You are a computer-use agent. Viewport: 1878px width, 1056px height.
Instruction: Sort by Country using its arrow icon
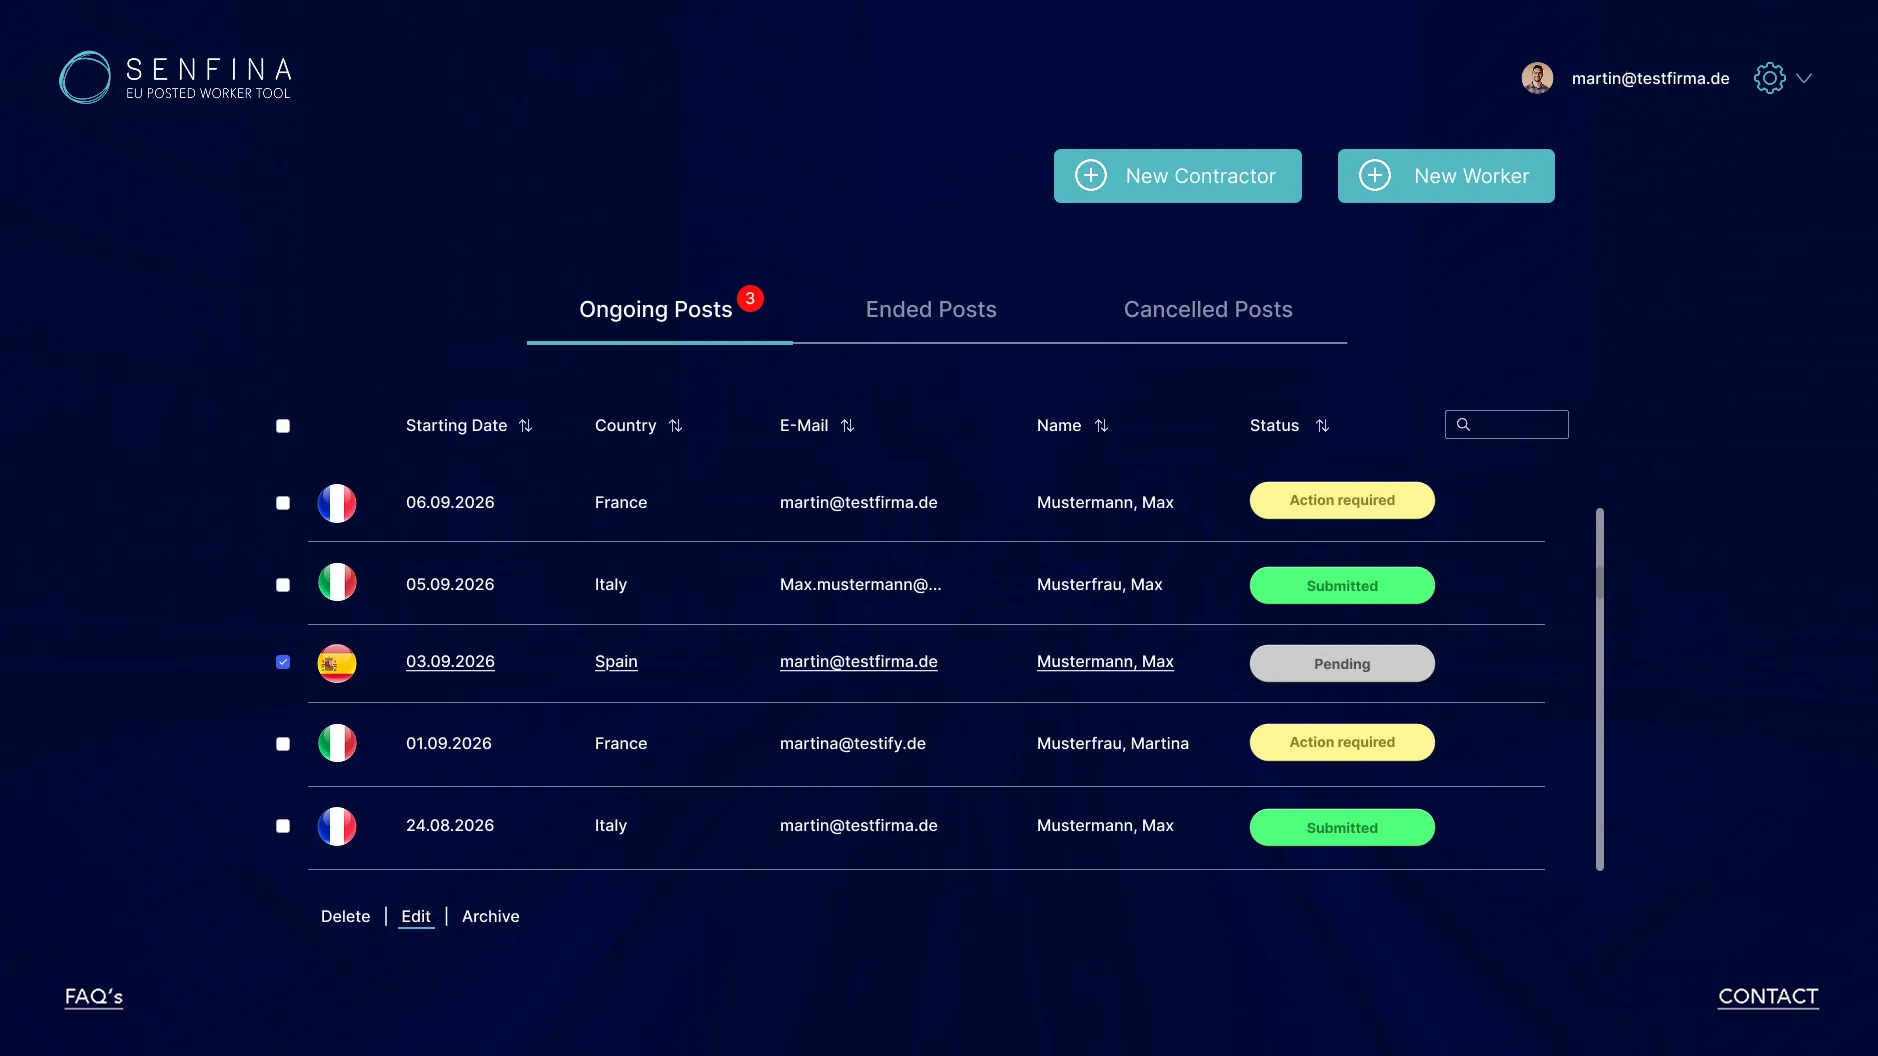tap(675, 426)
